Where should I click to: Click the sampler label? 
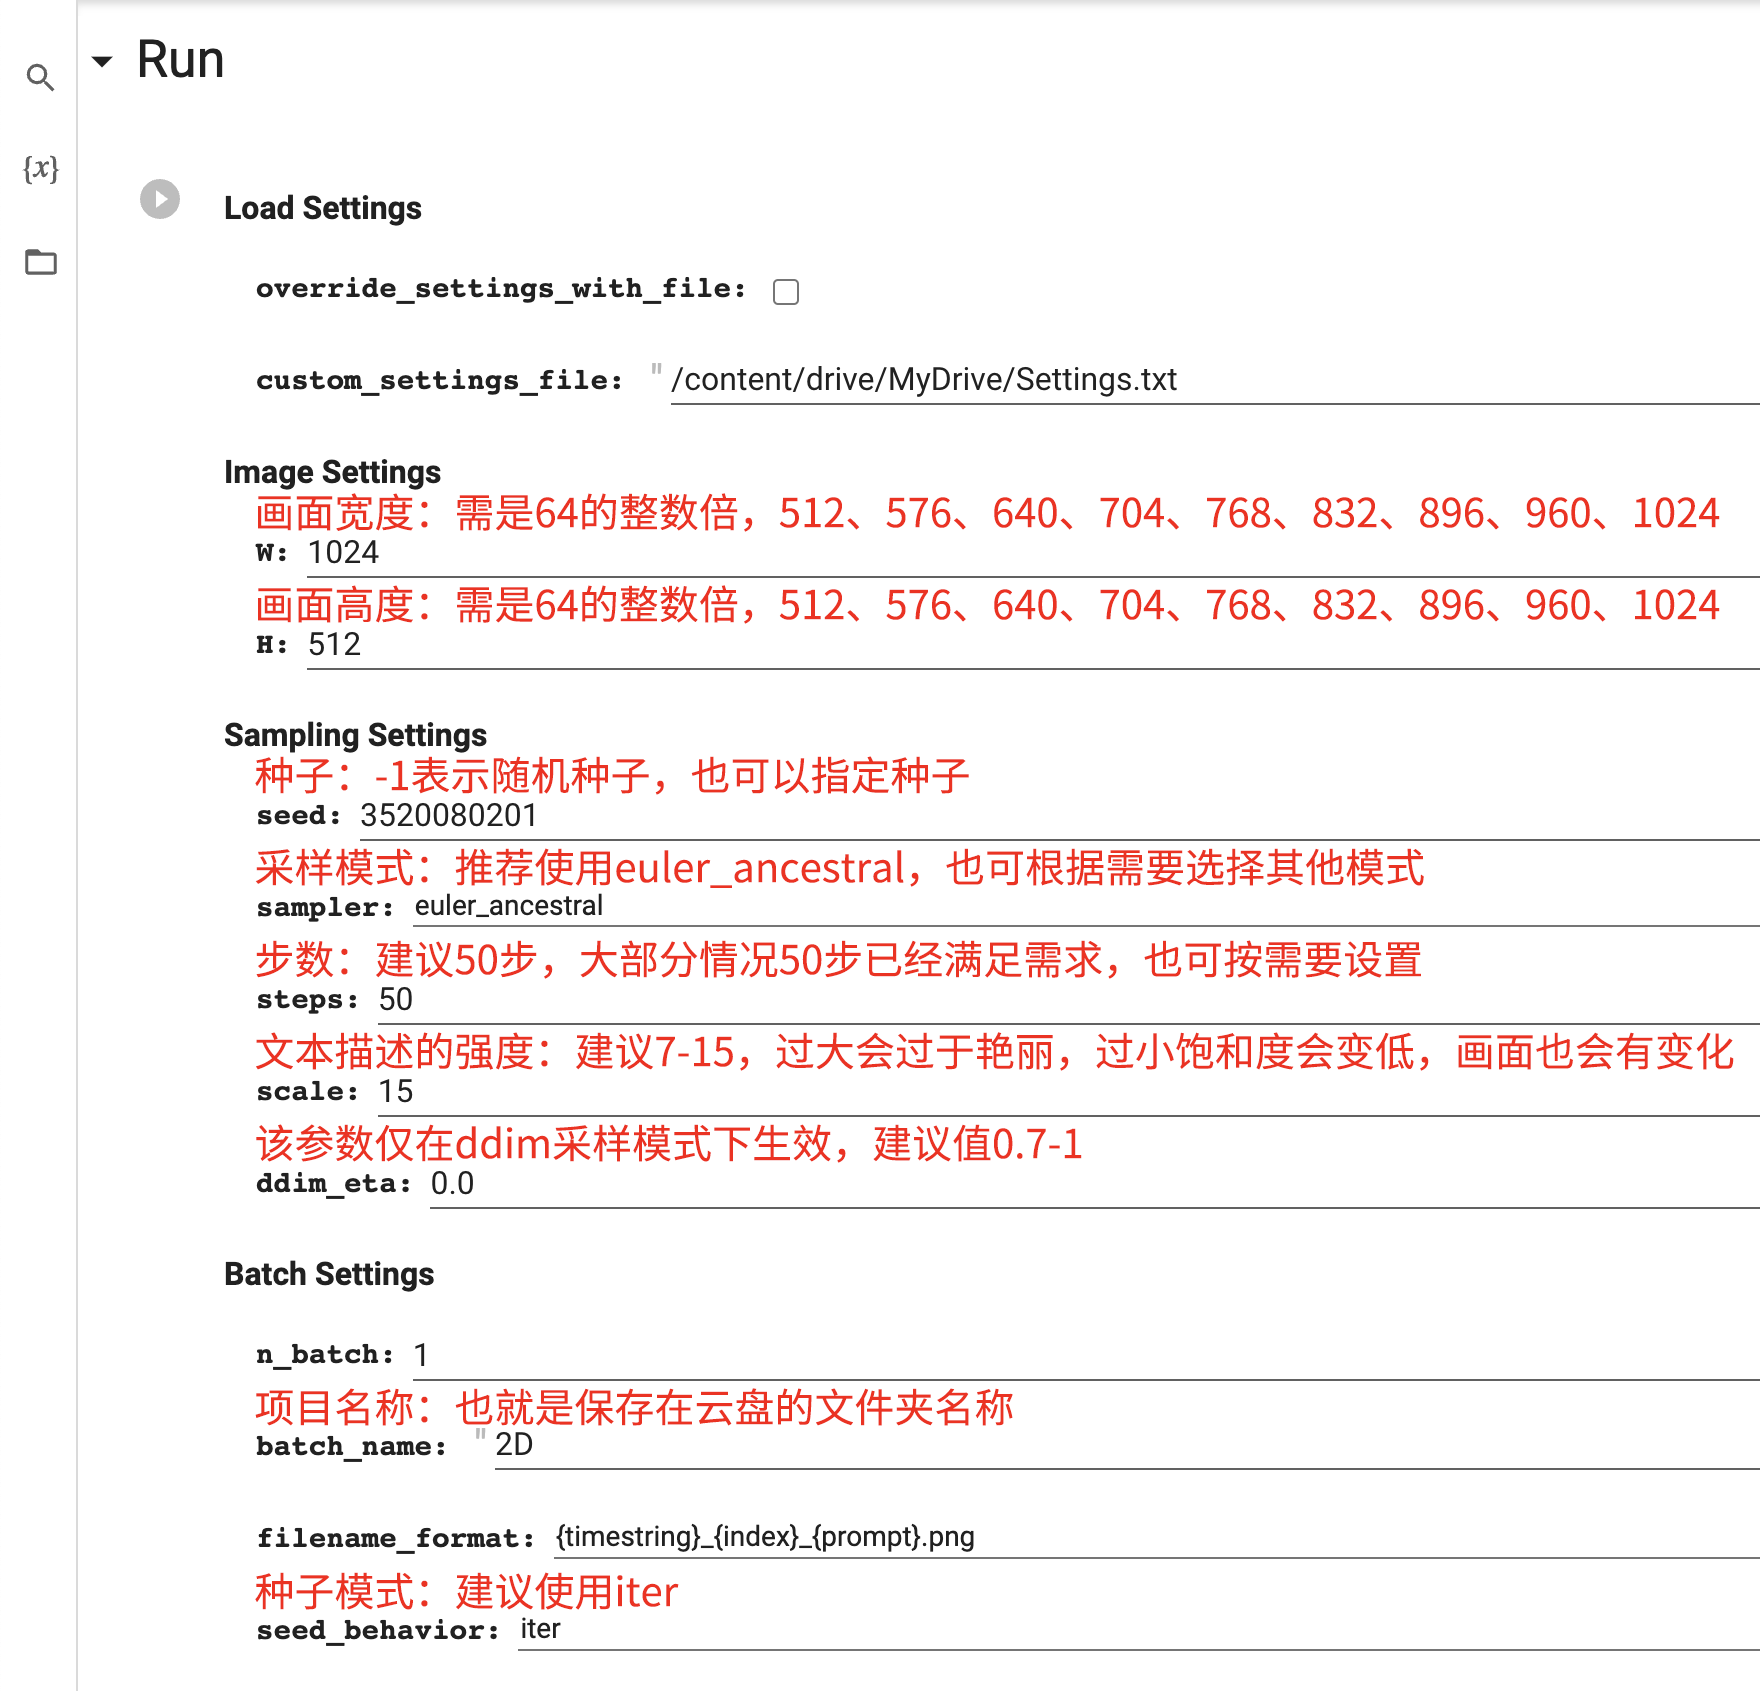coord(325,908)
